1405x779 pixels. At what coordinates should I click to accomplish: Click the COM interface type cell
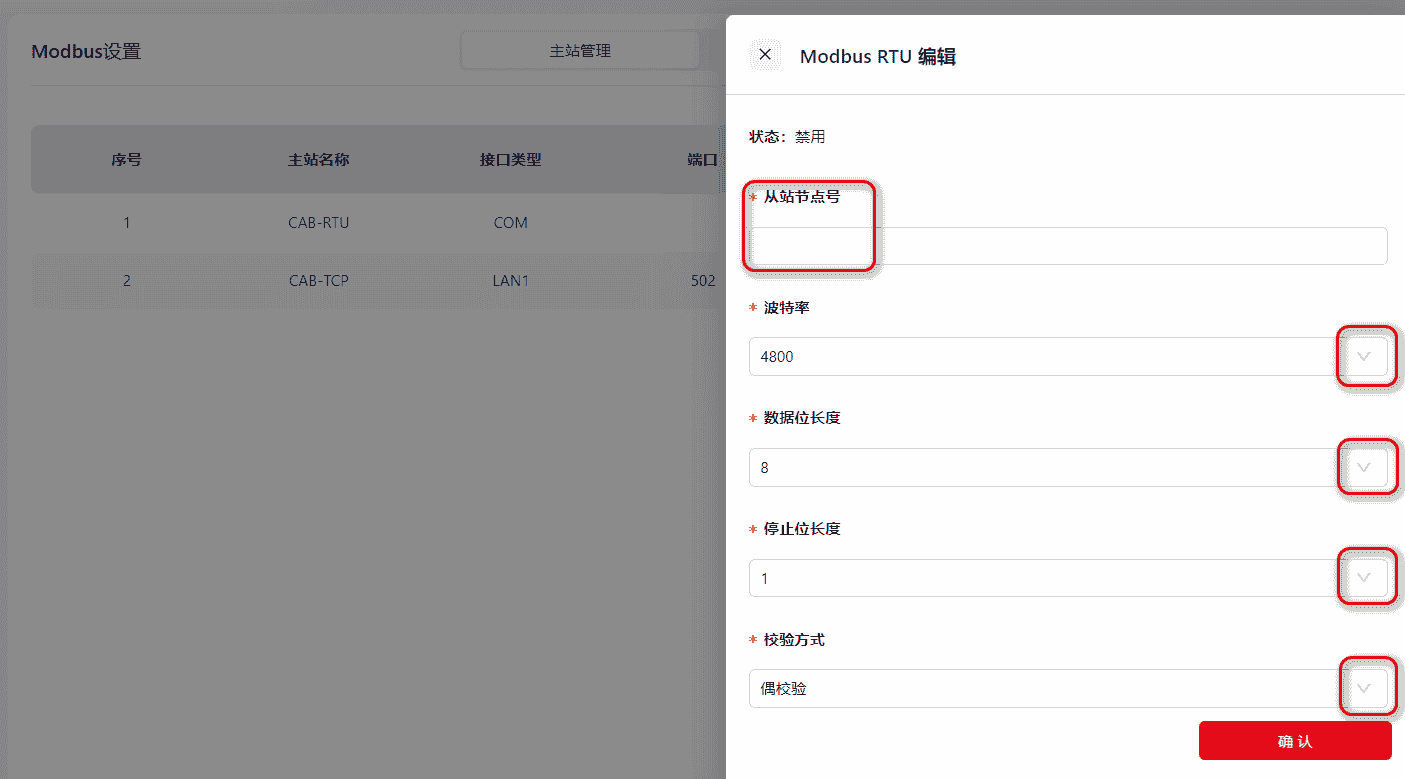point(510,223)
